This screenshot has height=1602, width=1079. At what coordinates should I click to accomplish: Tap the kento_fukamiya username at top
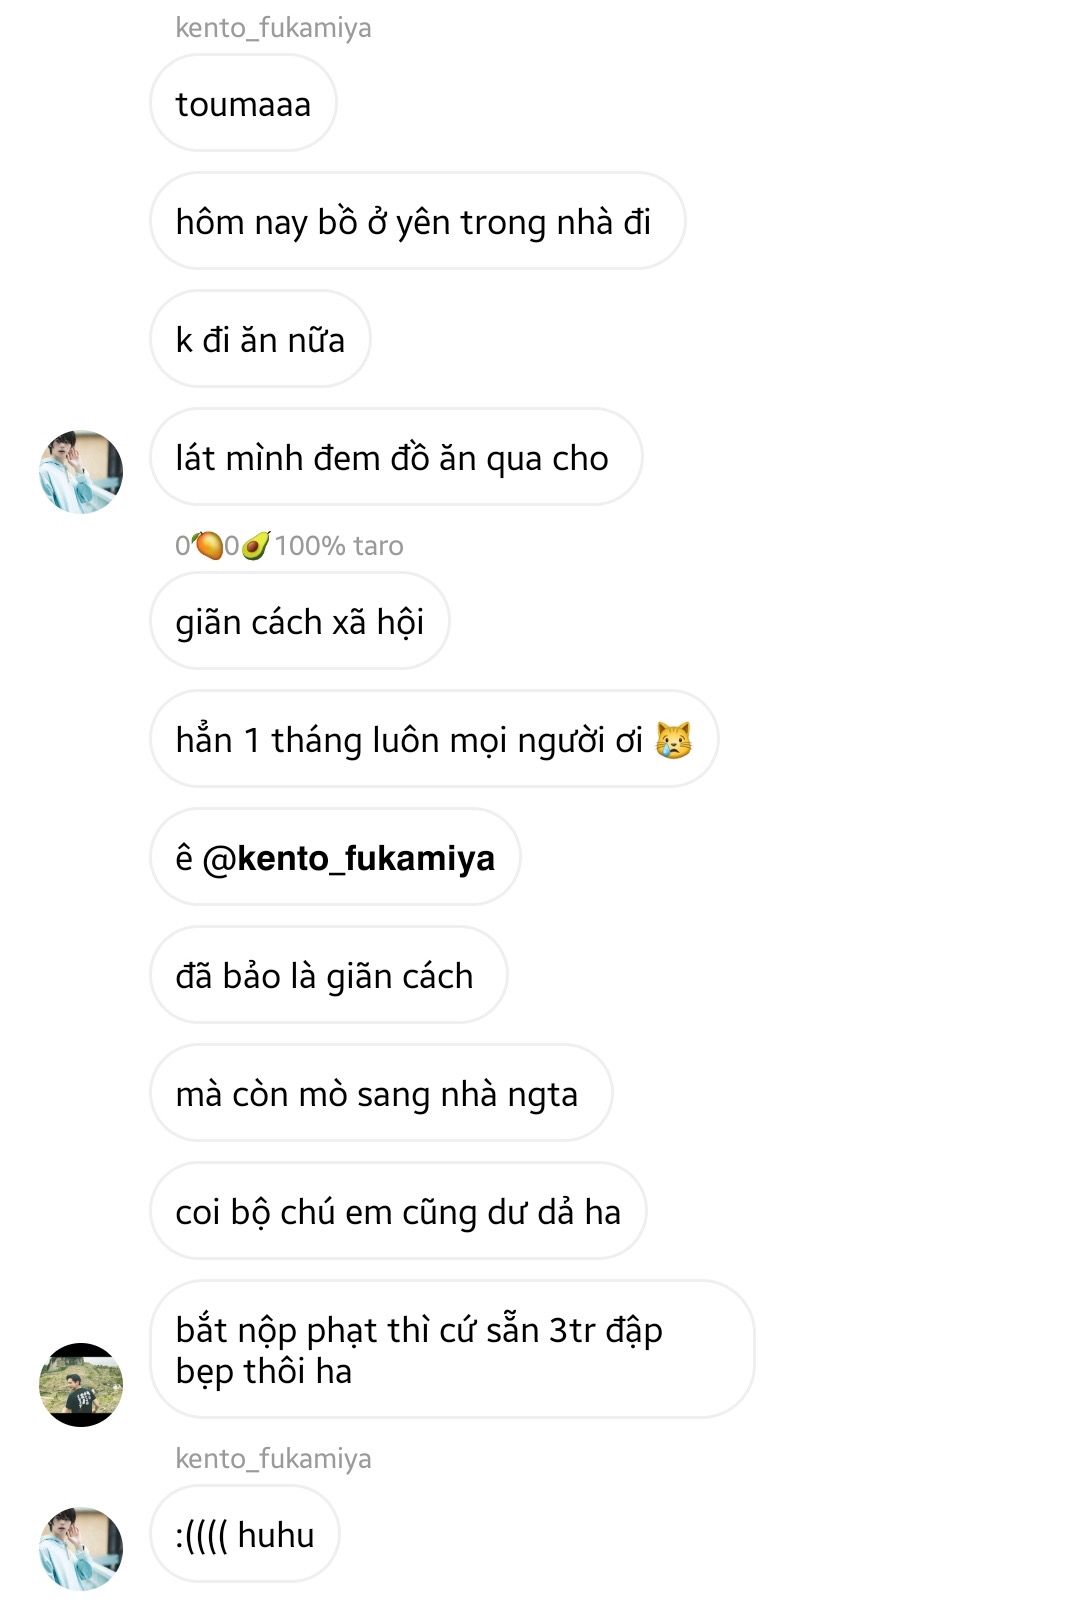273,27
